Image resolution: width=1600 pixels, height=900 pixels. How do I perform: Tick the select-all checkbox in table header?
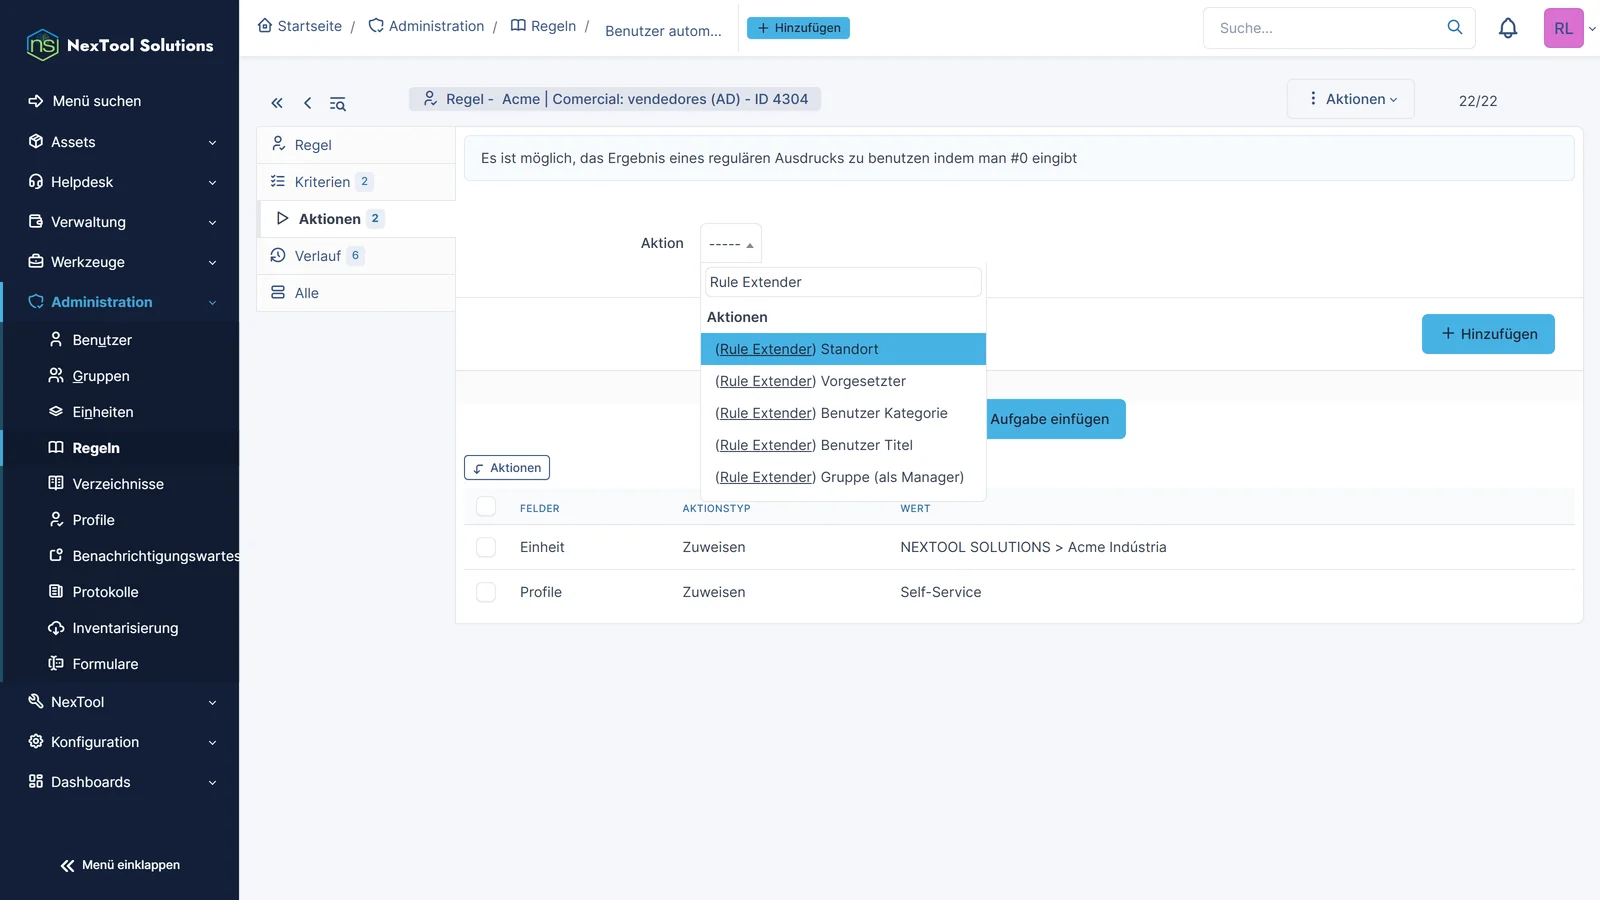tap(486, 506)
